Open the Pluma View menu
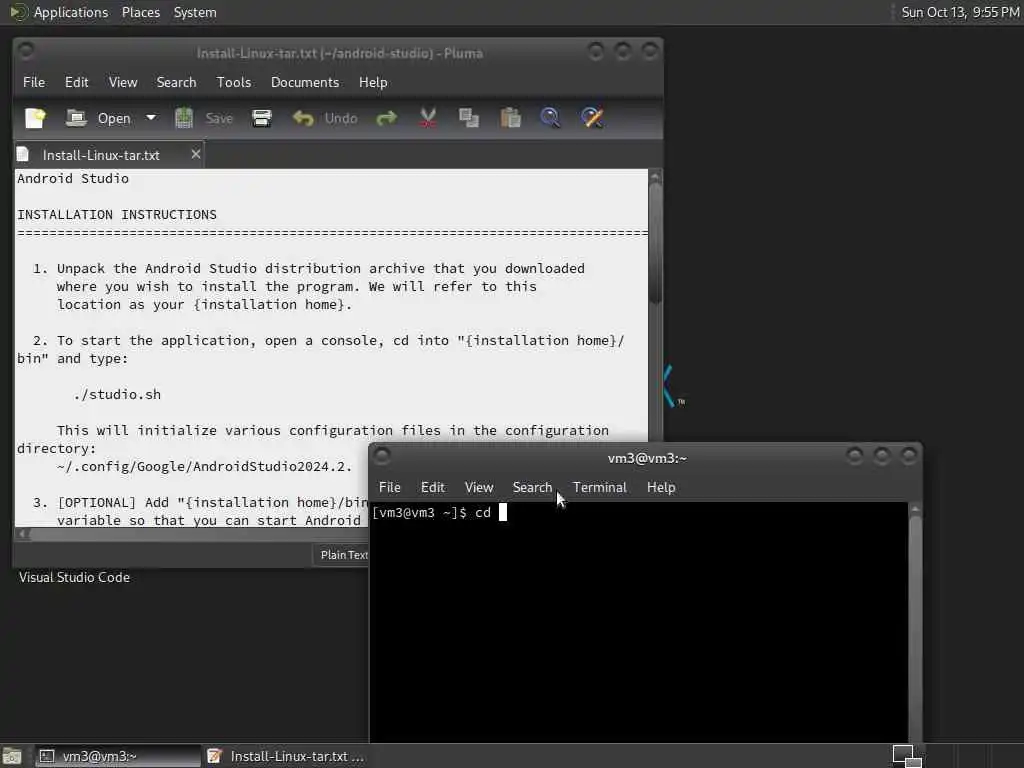 click(x=123, y=82)
